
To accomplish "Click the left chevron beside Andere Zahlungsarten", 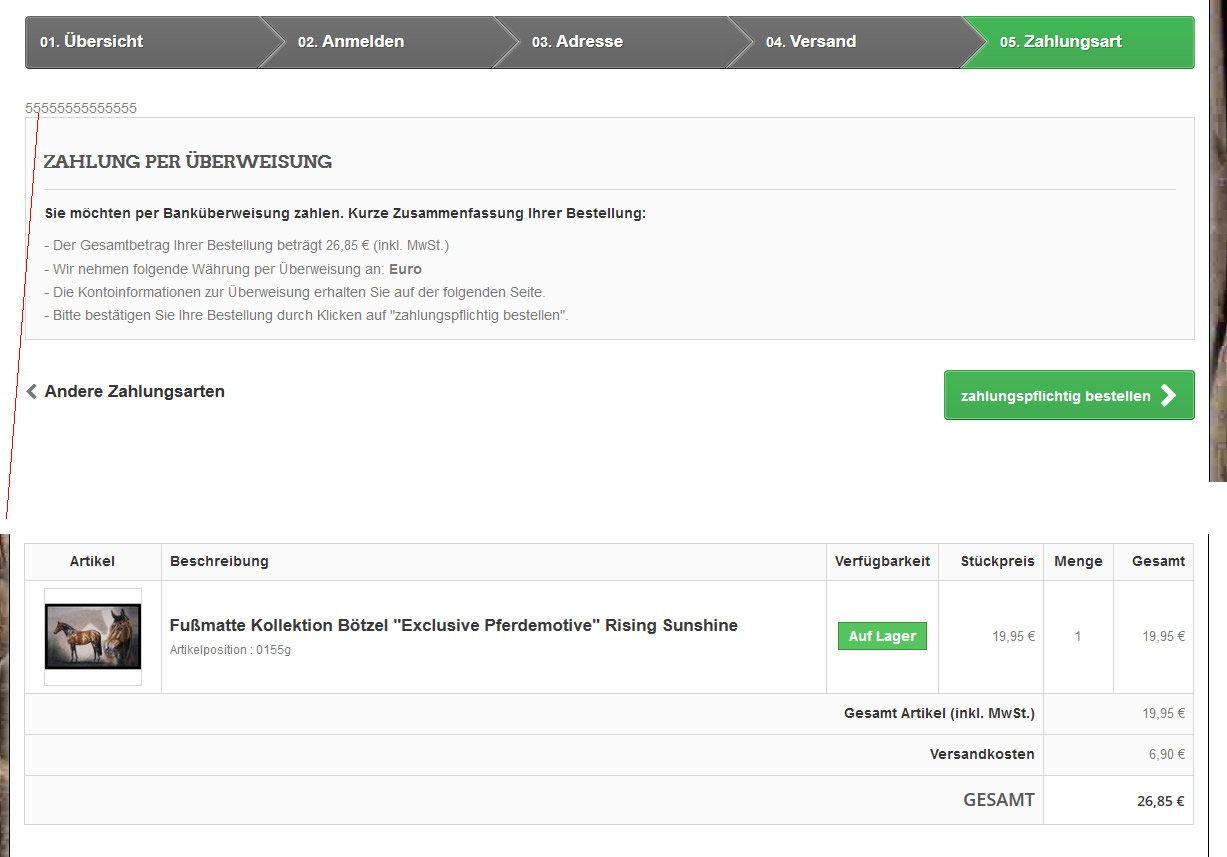I will click(x=32, y=392).
